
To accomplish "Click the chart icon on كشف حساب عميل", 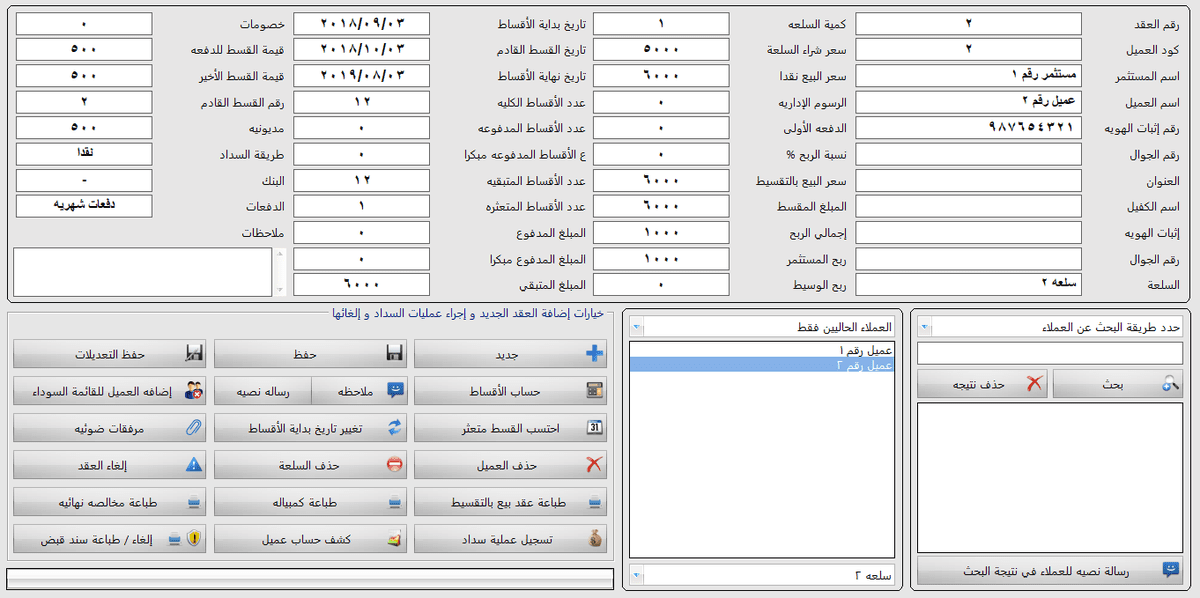I will coord(394,539).
